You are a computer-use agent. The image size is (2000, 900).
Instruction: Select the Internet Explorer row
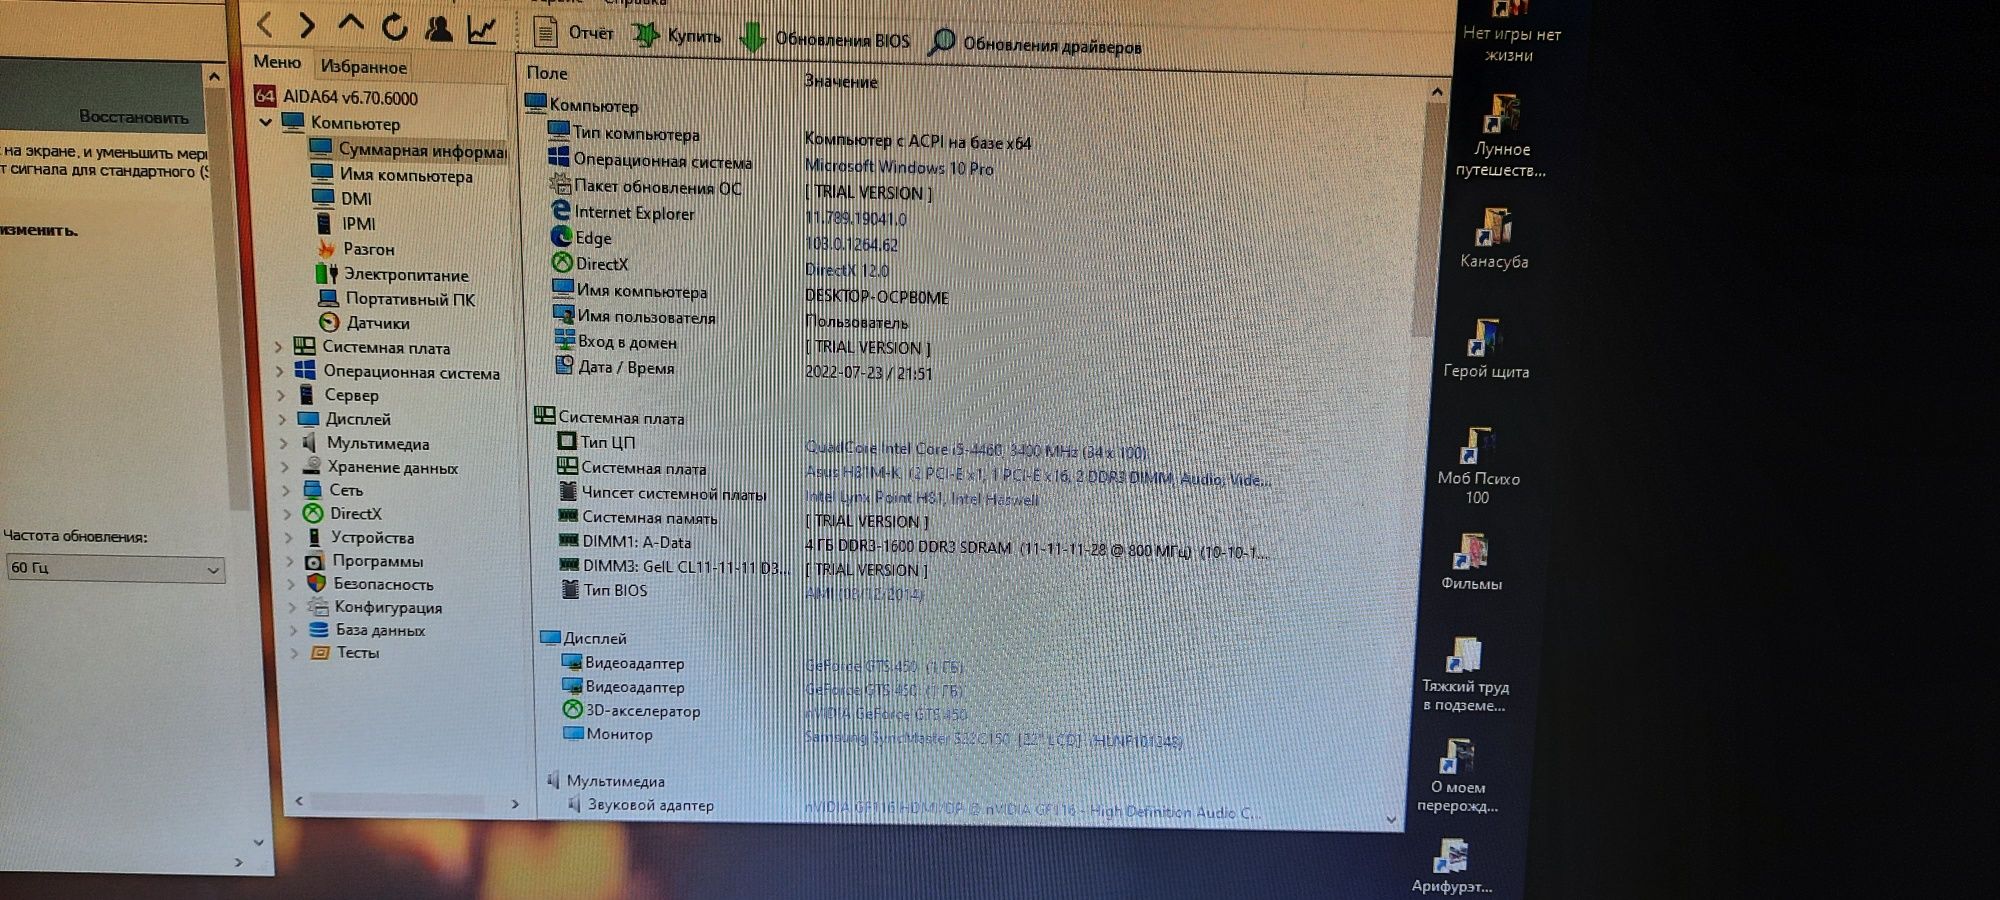click(x=622, y=212)
